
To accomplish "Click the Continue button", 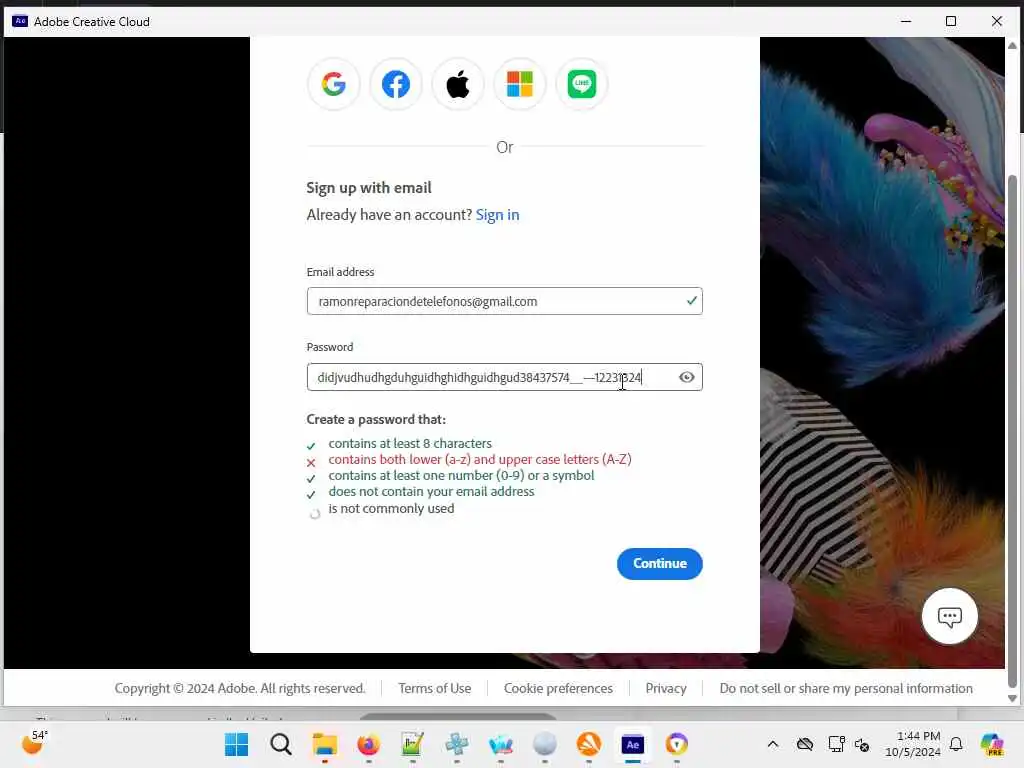I will 660,564.
